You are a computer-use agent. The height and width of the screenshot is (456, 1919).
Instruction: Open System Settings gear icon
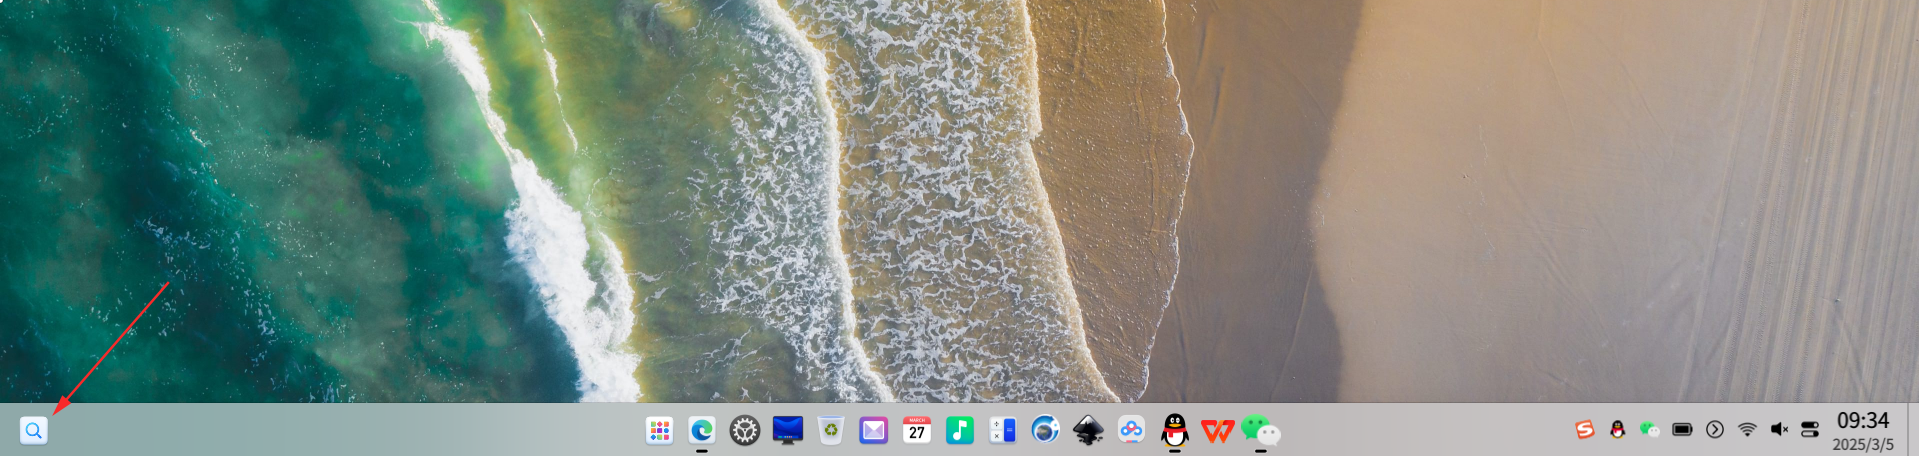click(745, 431)
